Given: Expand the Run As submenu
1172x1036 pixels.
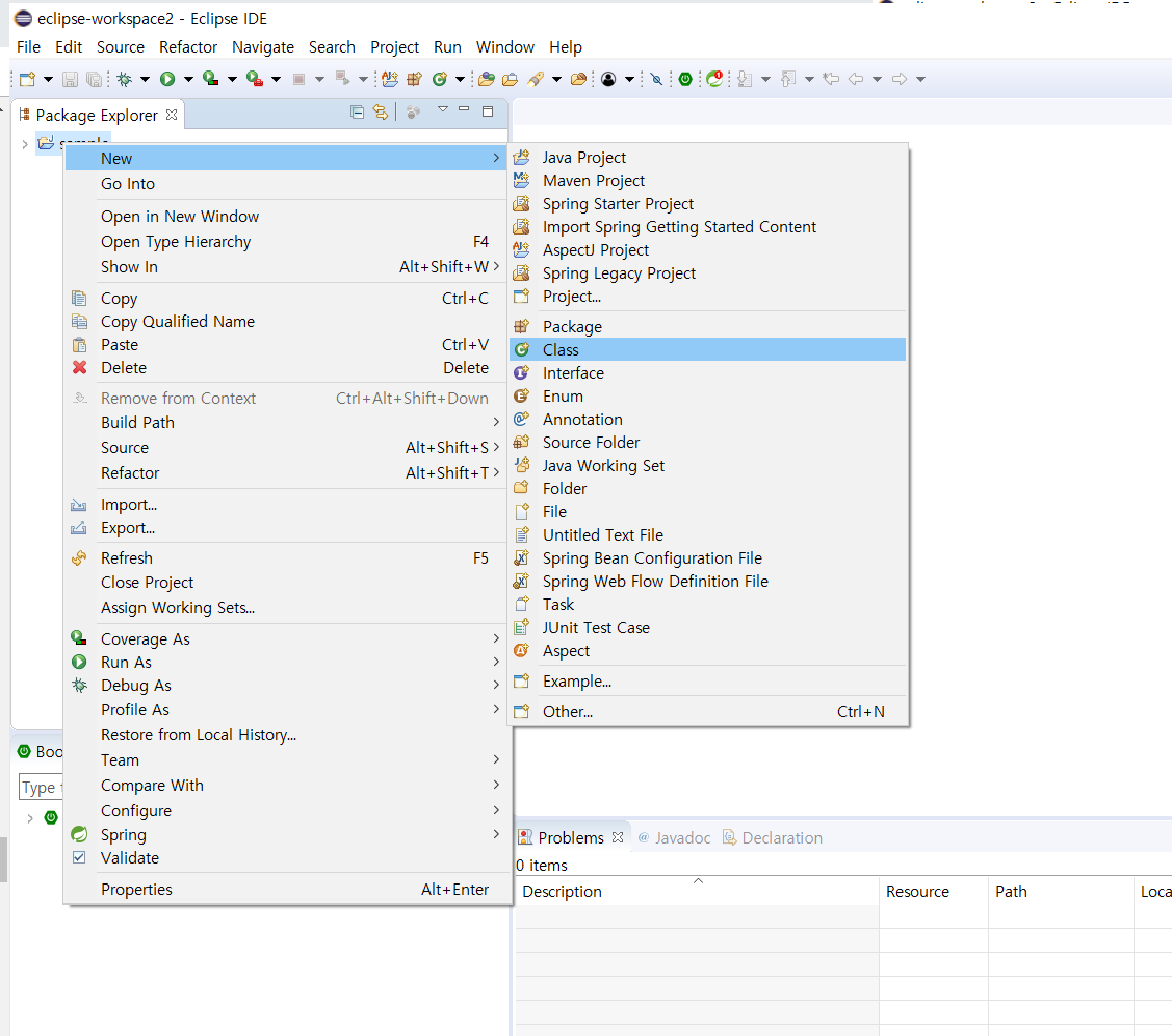Looking at the screenshot, I should click(x=286, y=662).
